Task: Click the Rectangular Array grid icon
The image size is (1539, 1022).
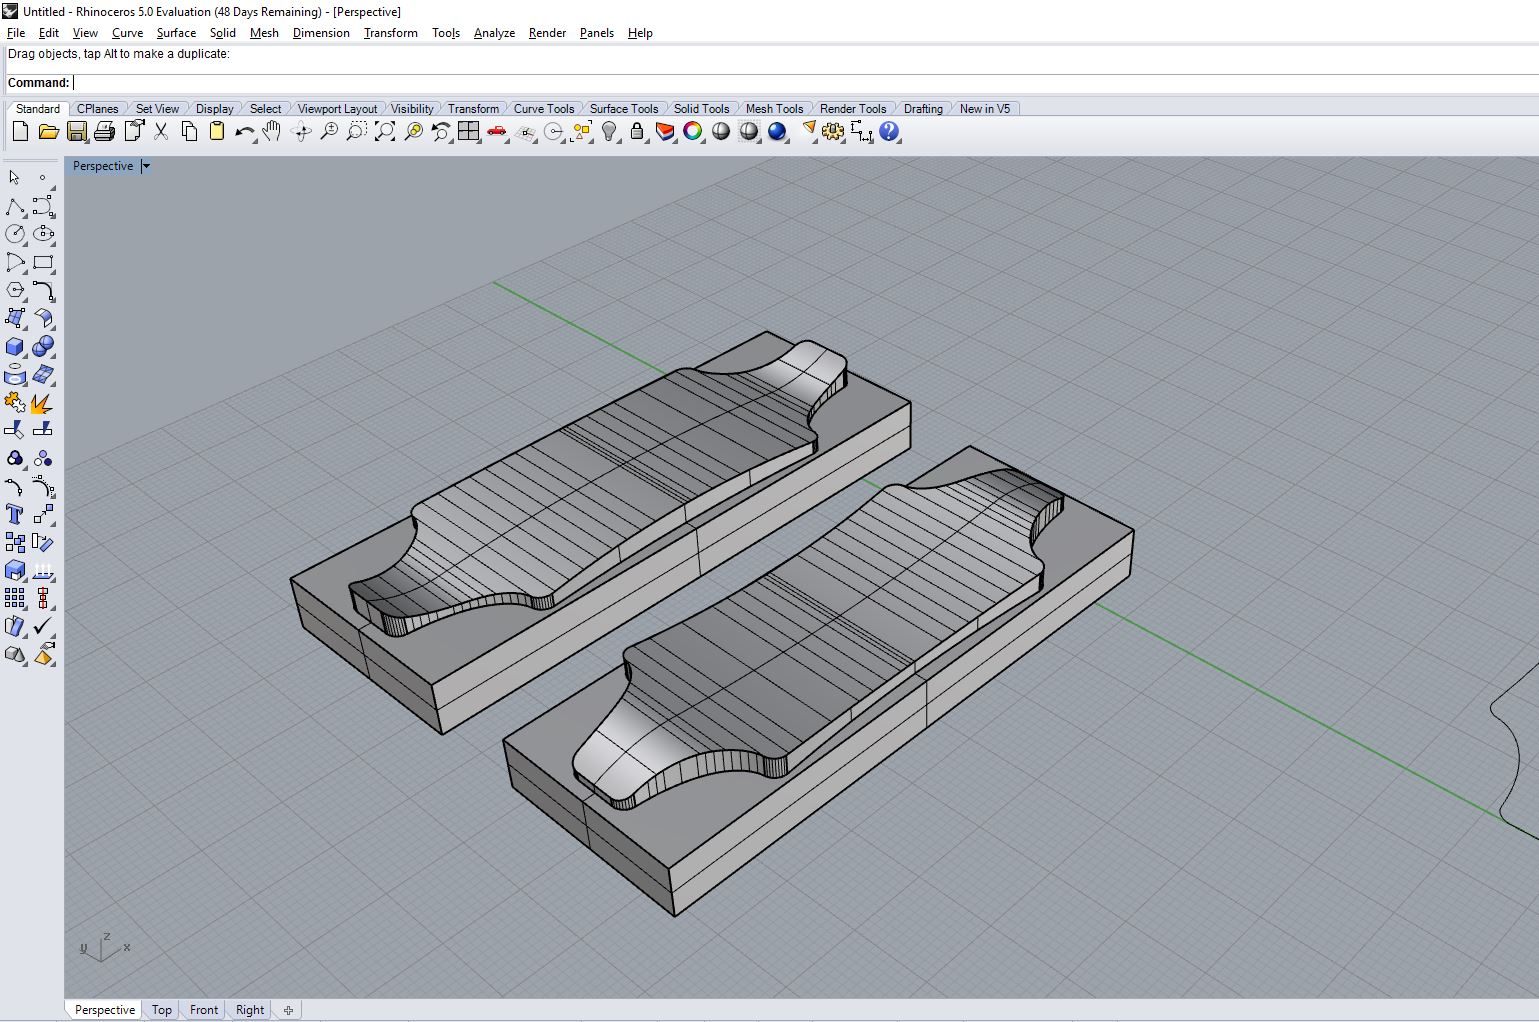Action: 15,598
